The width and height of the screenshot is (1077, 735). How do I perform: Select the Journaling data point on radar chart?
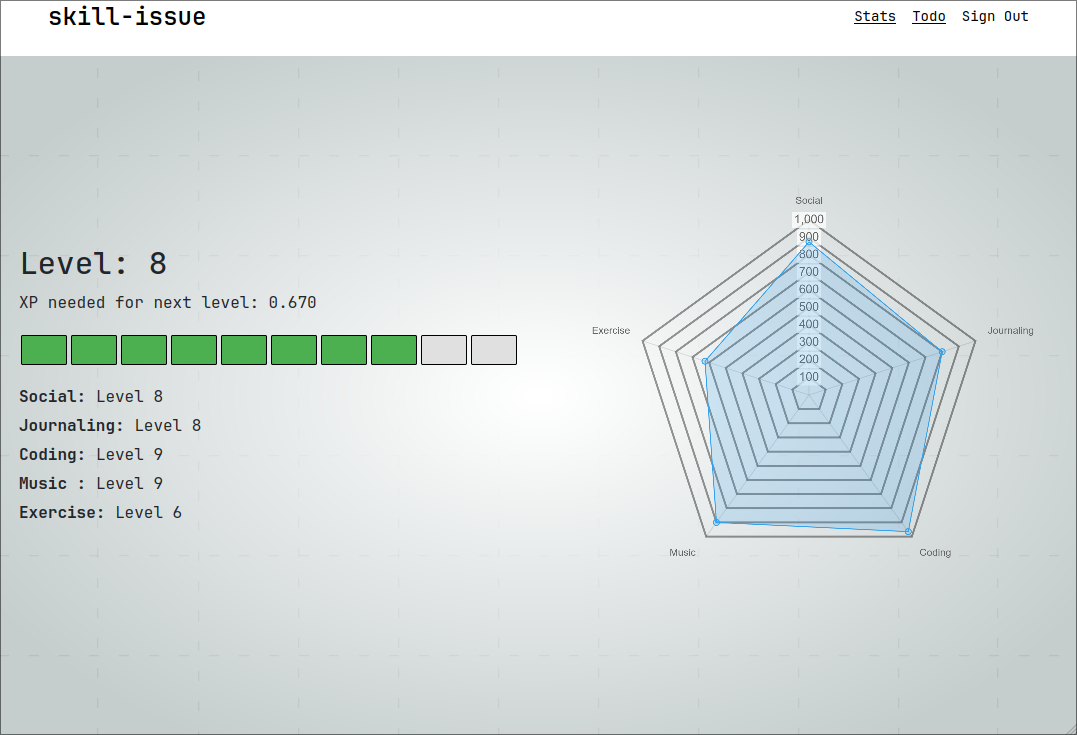pos(942,351)
